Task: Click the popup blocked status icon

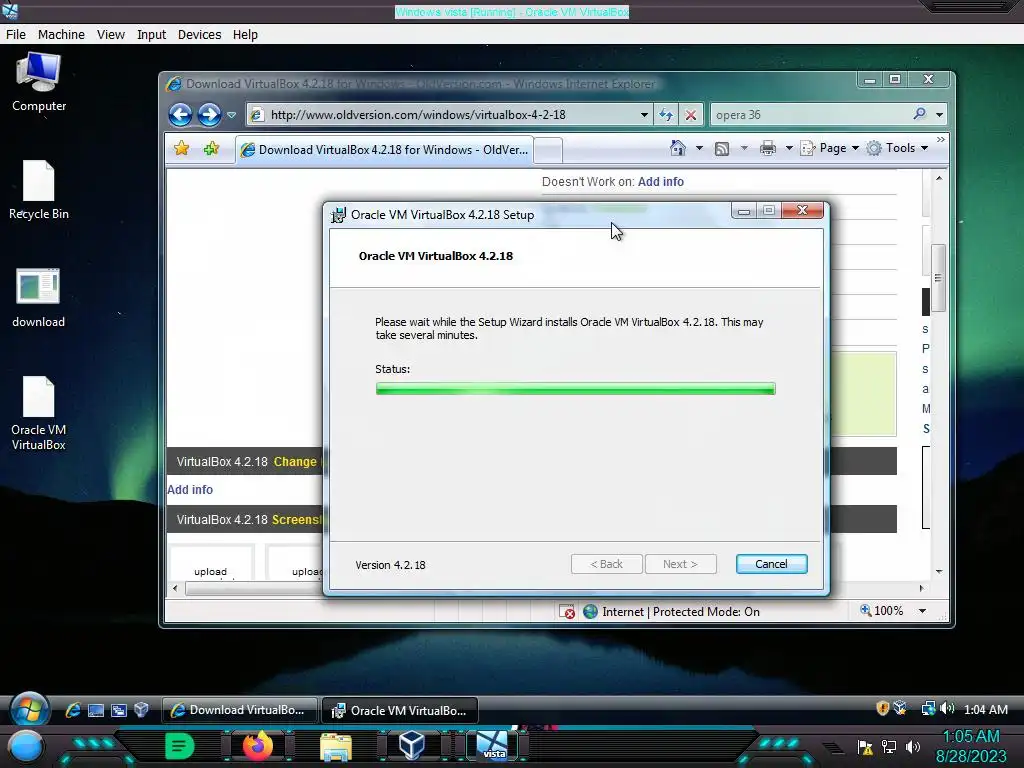Action: [567, 612]
